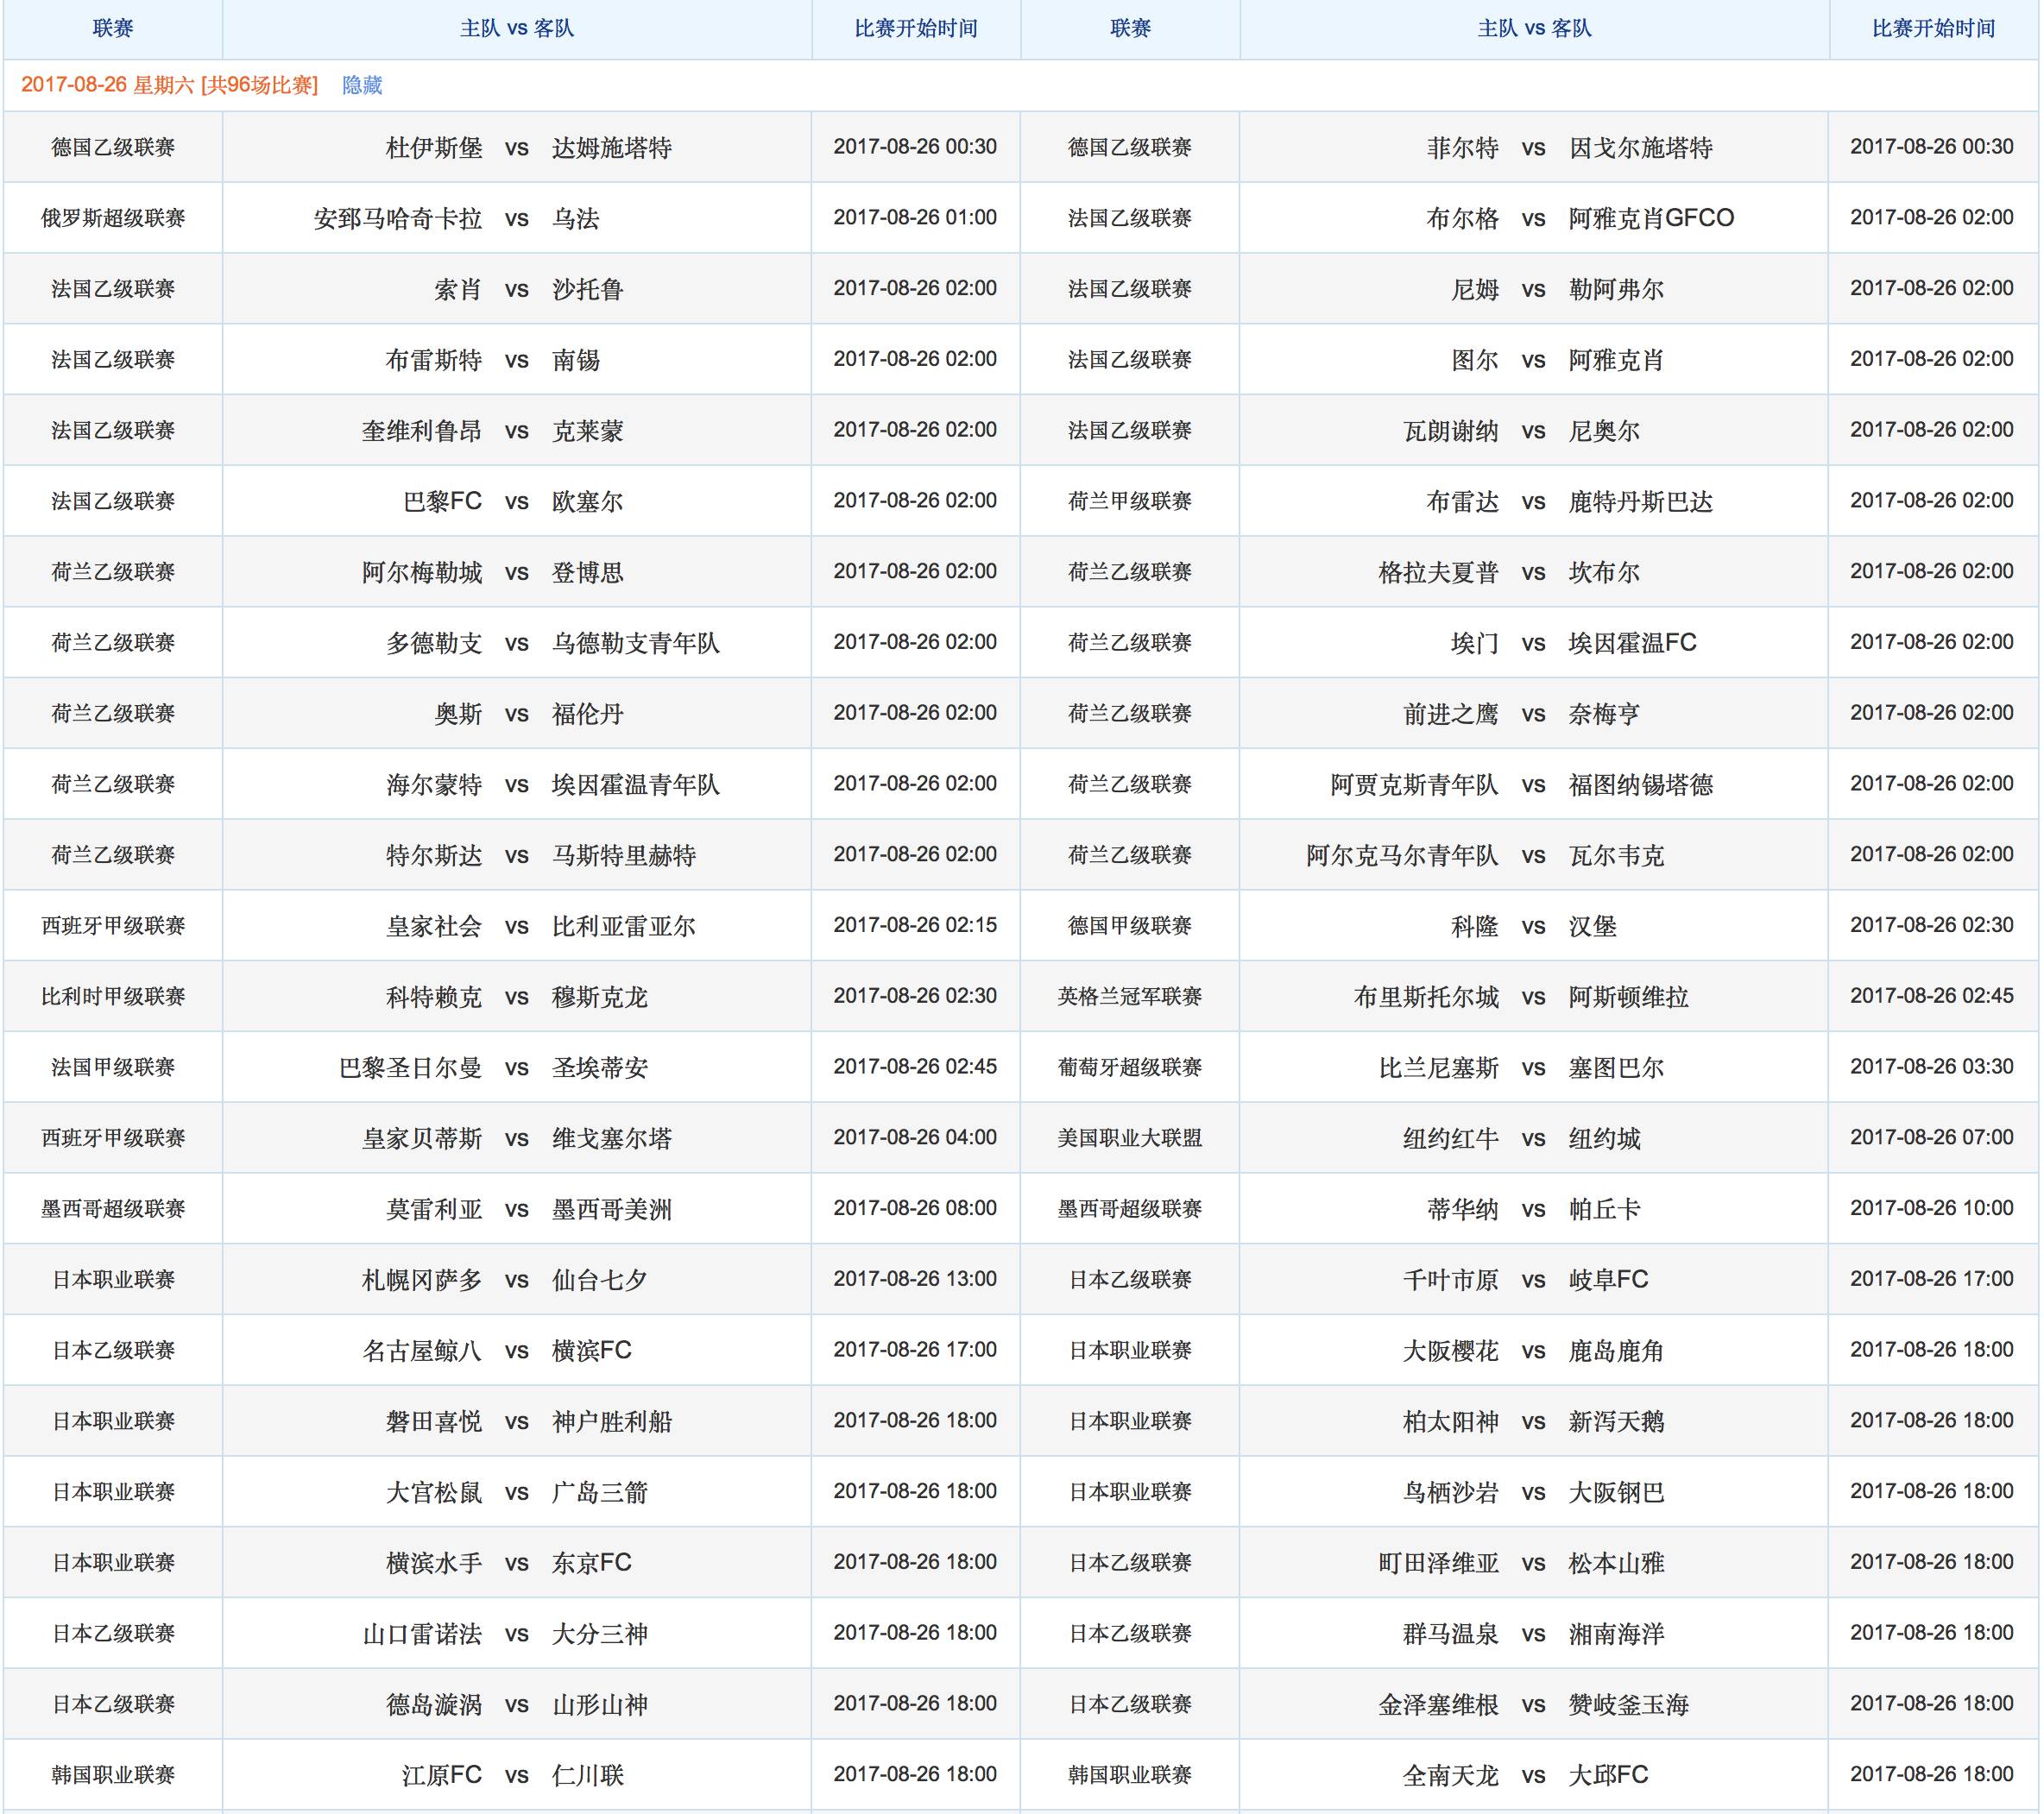
Task: Click the 隐藏 link to hide matches
Action: [x=362, y=85]
